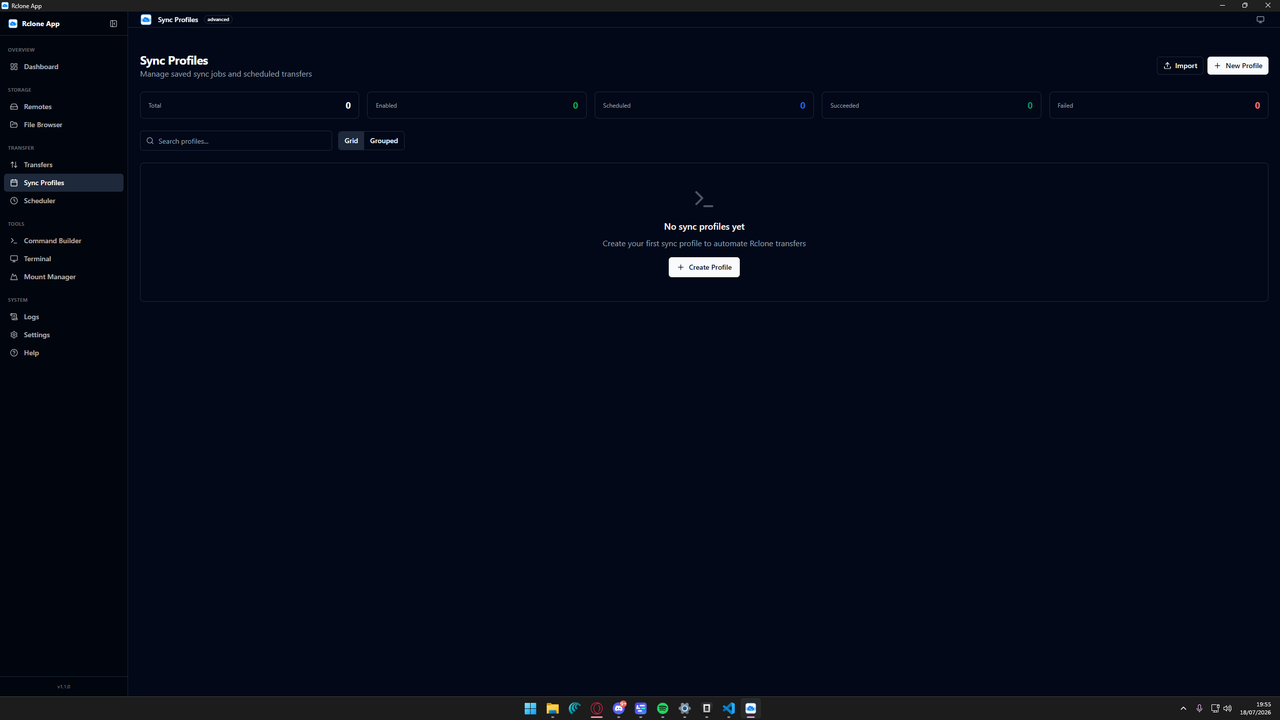1280x720 pixels.
Task: Open Discord from the taskbar
Action: click(x=619, y=708)
